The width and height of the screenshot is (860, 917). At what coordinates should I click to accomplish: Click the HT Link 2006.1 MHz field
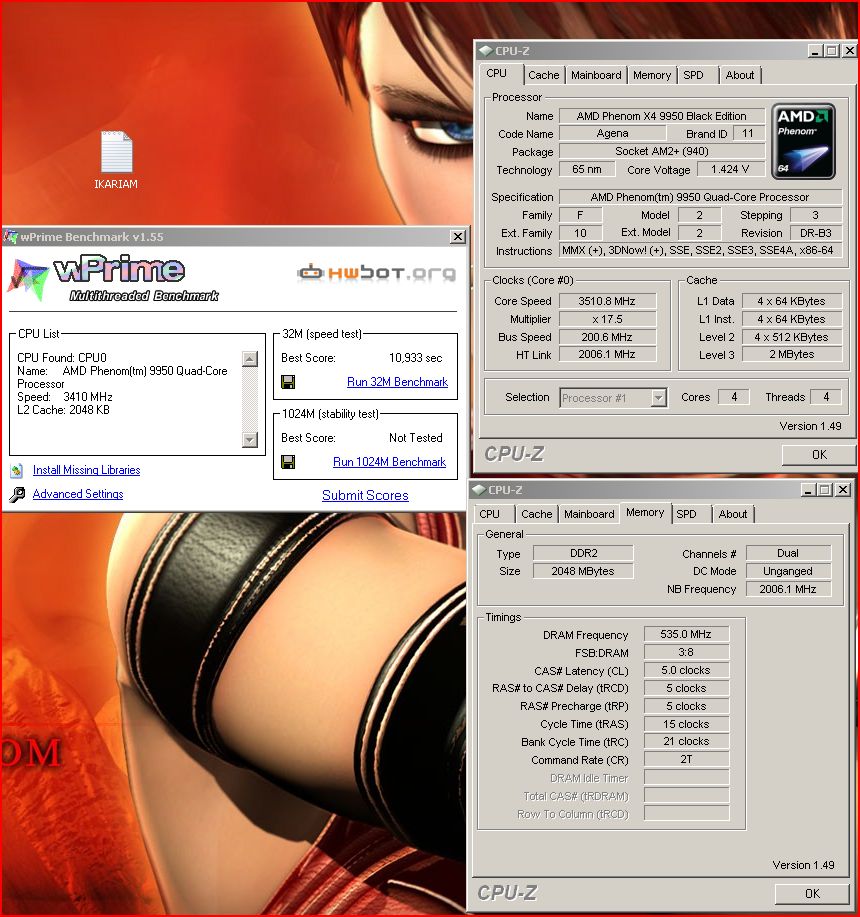pyautogui.click(x=607, y=354)
